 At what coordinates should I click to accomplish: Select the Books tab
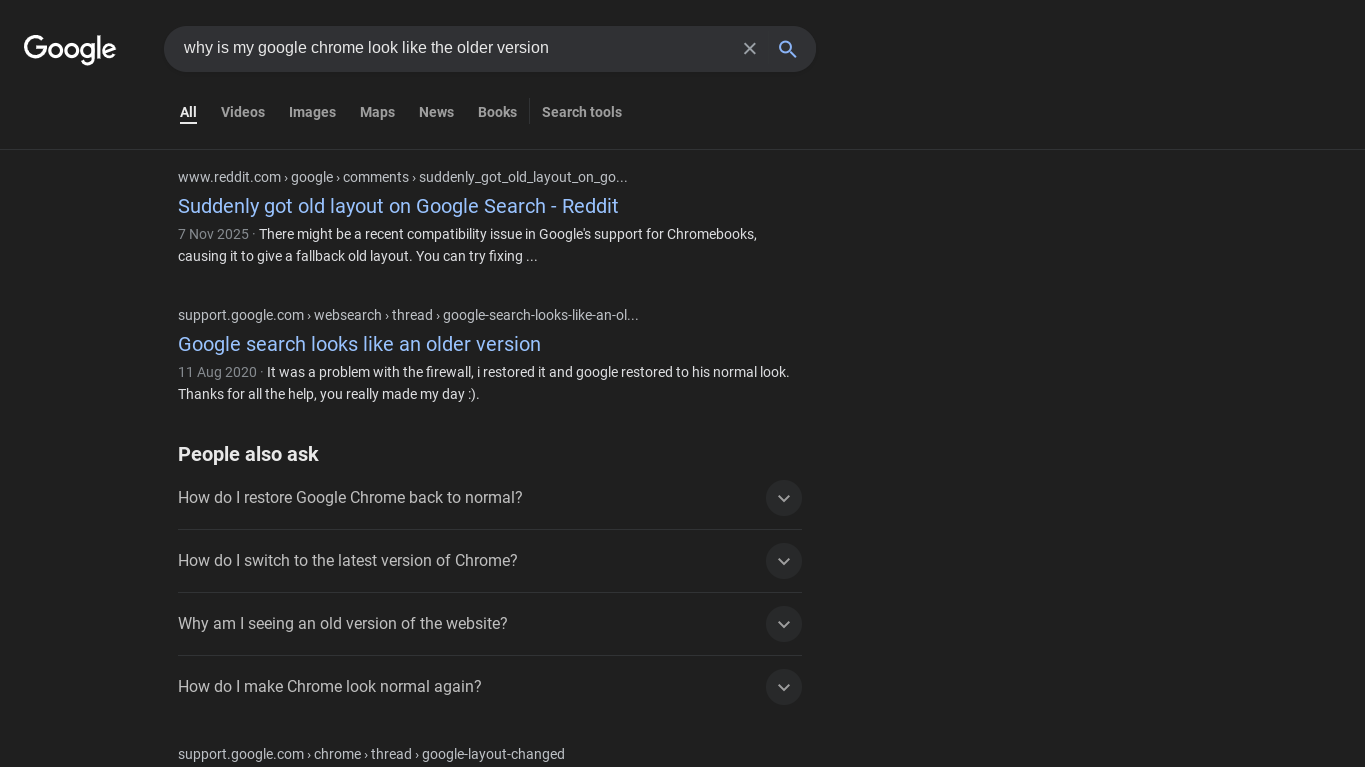pyautogui.click(x=497, y=112)
